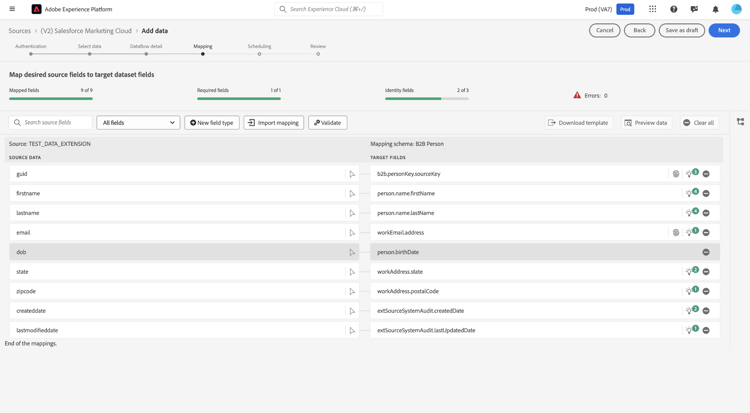Click the Mapped fields progress bar
This screenshot has width=750, height=413.
51,99
